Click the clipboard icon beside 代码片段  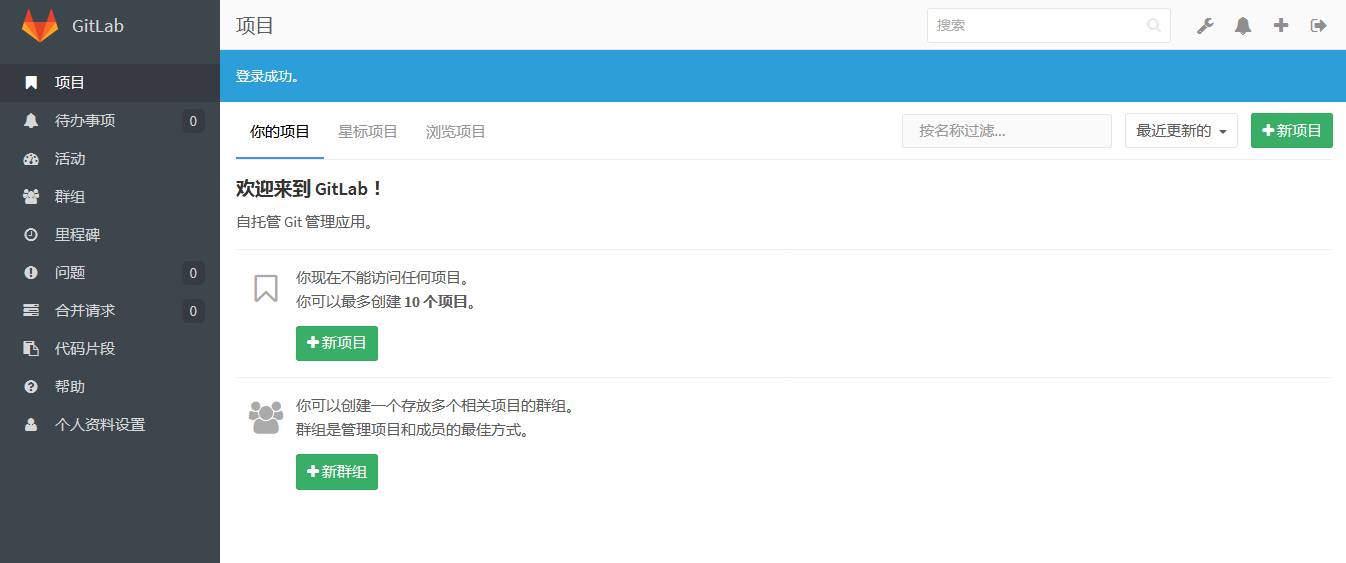coord(31,349)
